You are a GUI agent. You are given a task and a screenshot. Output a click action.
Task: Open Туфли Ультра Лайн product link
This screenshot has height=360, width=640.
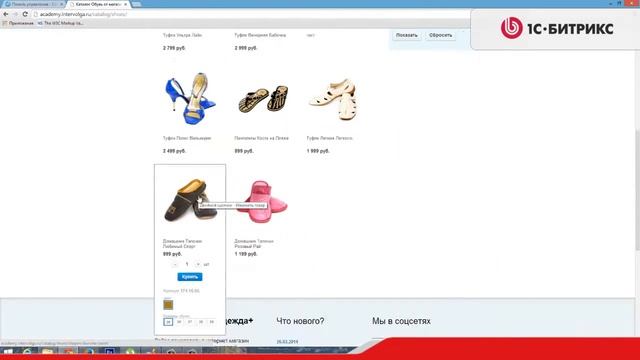(182, 36)
